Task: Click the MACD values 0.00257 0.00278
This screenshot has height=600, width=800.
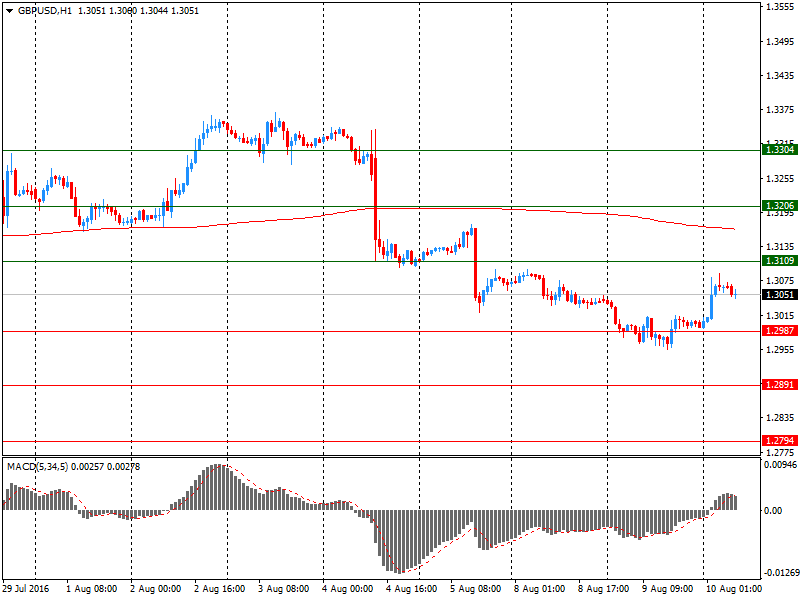Action: (x=106, y=466)
